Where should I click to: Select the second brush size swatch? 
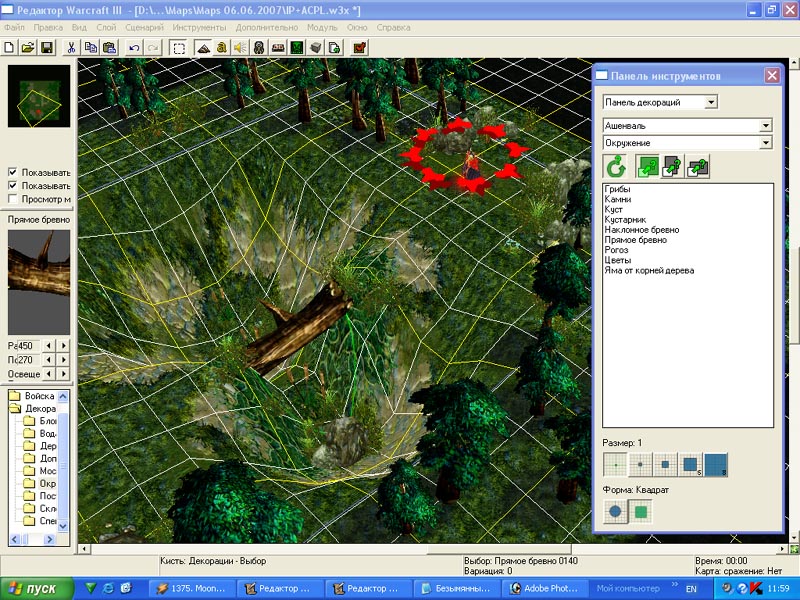640,465
